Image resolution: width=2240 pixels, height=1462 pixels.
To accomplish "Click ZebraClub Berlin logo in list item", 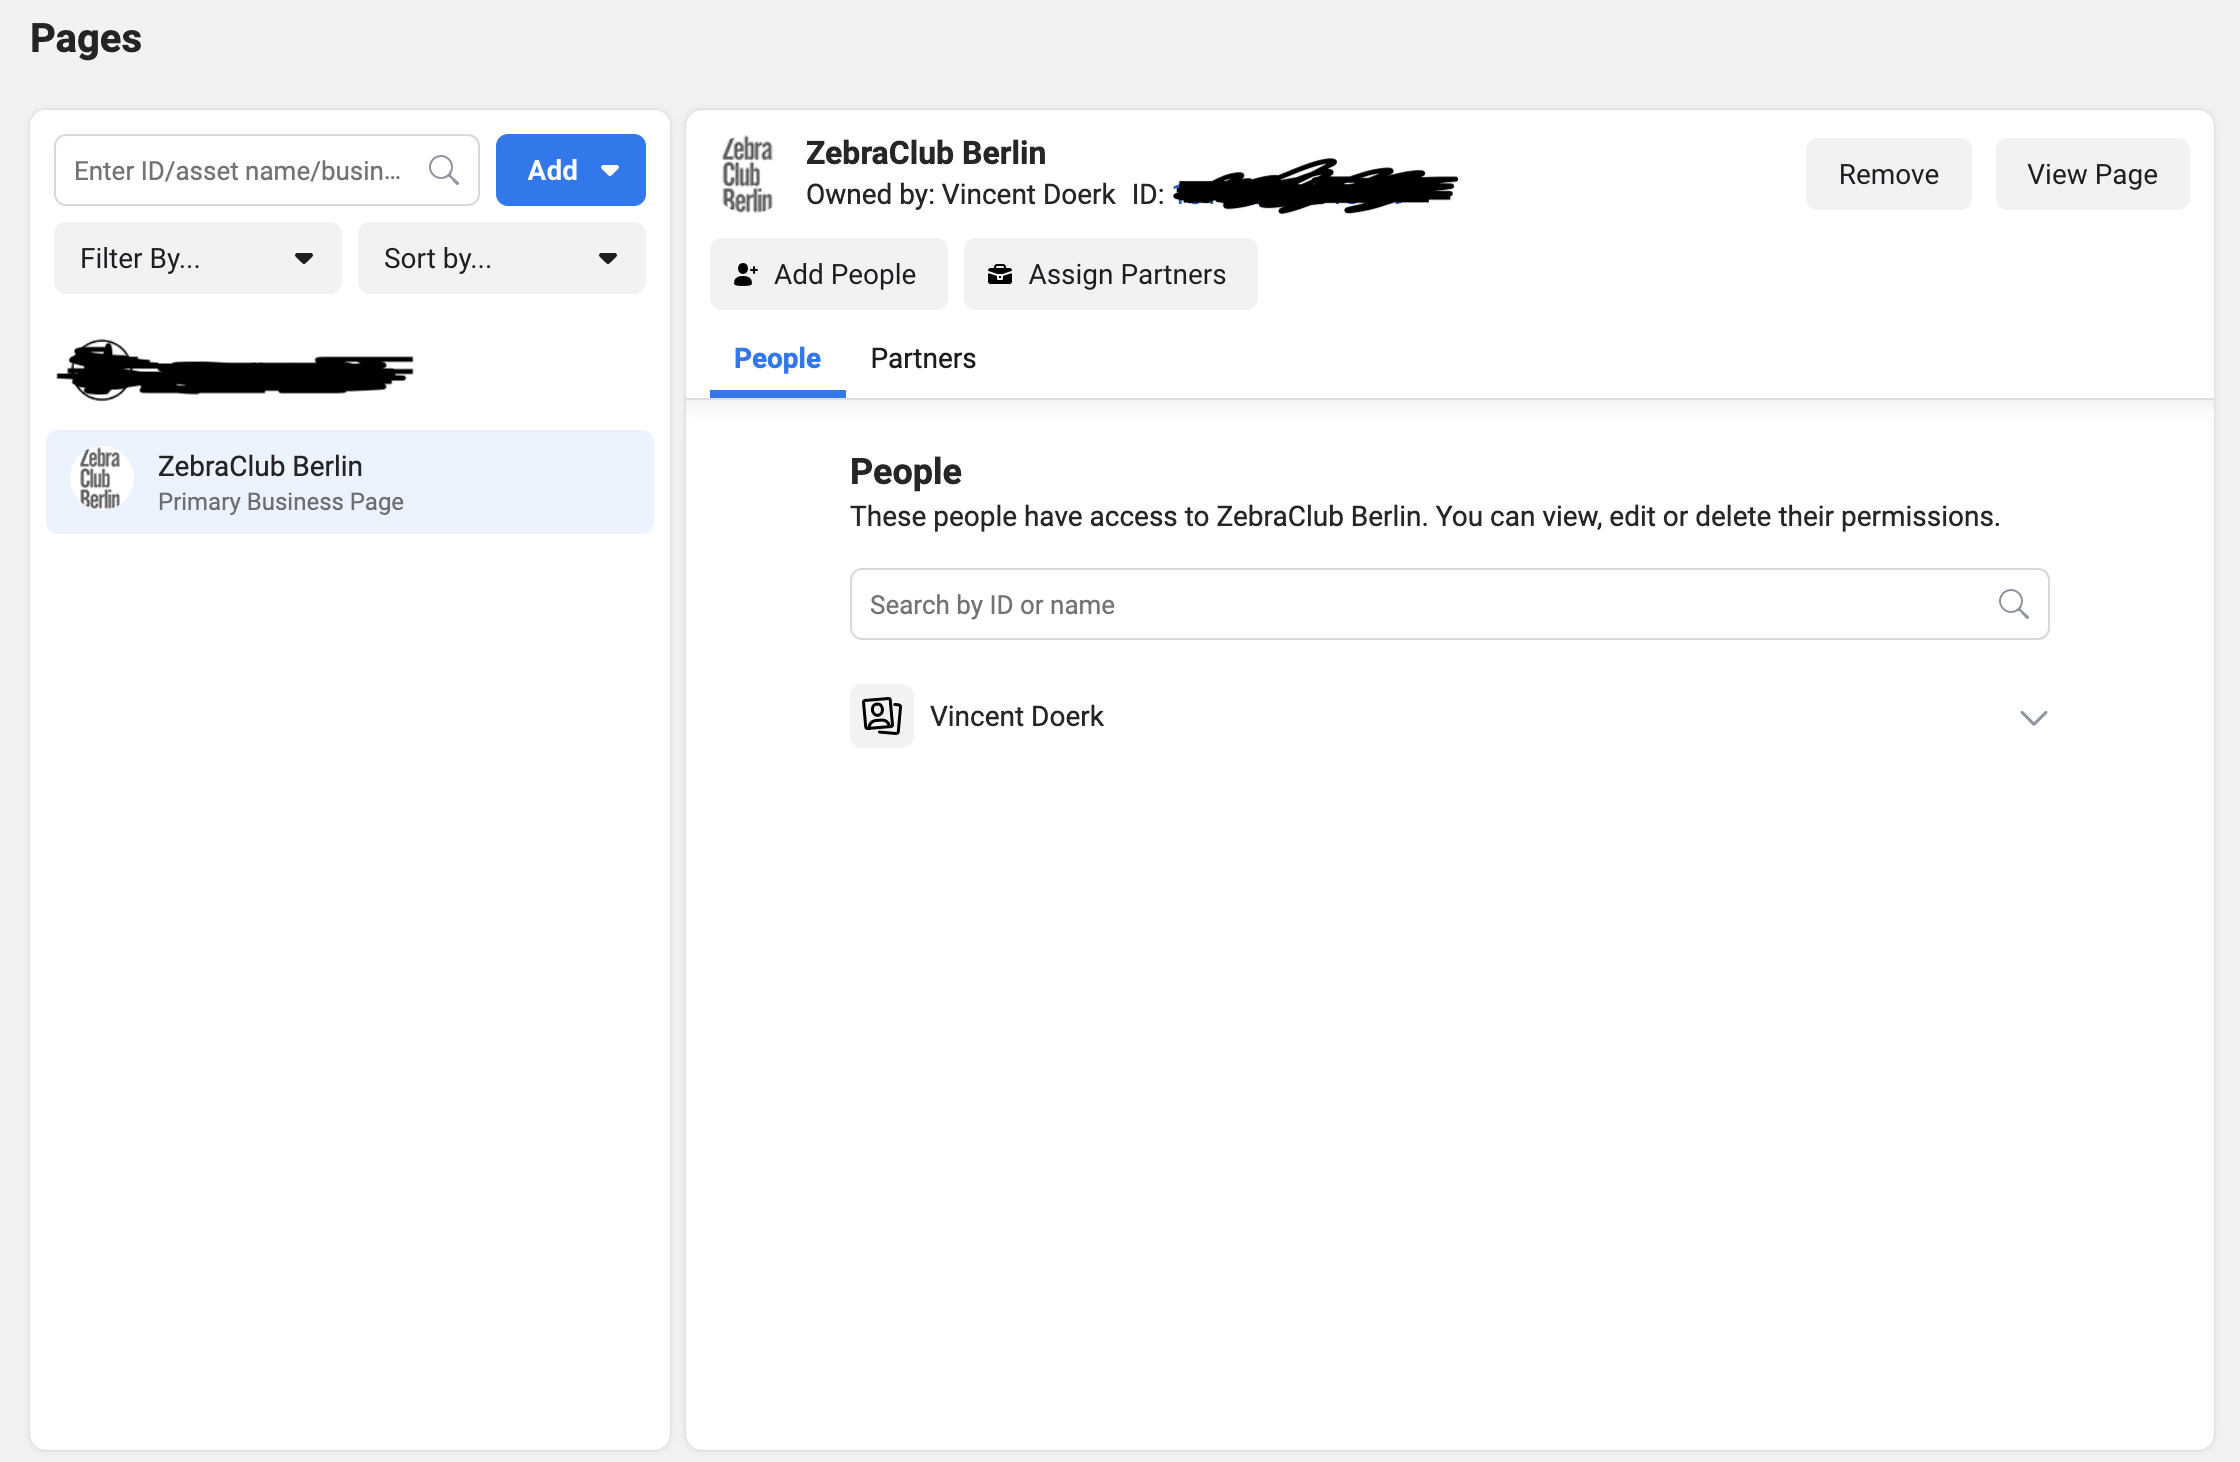I will (100, 480).
